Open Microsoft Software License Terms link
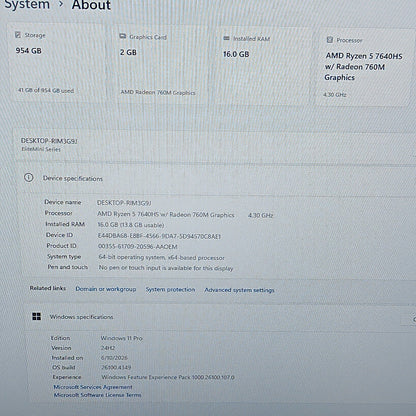The width and height of the screenshot is (416, 416). (x=98, y=395)
